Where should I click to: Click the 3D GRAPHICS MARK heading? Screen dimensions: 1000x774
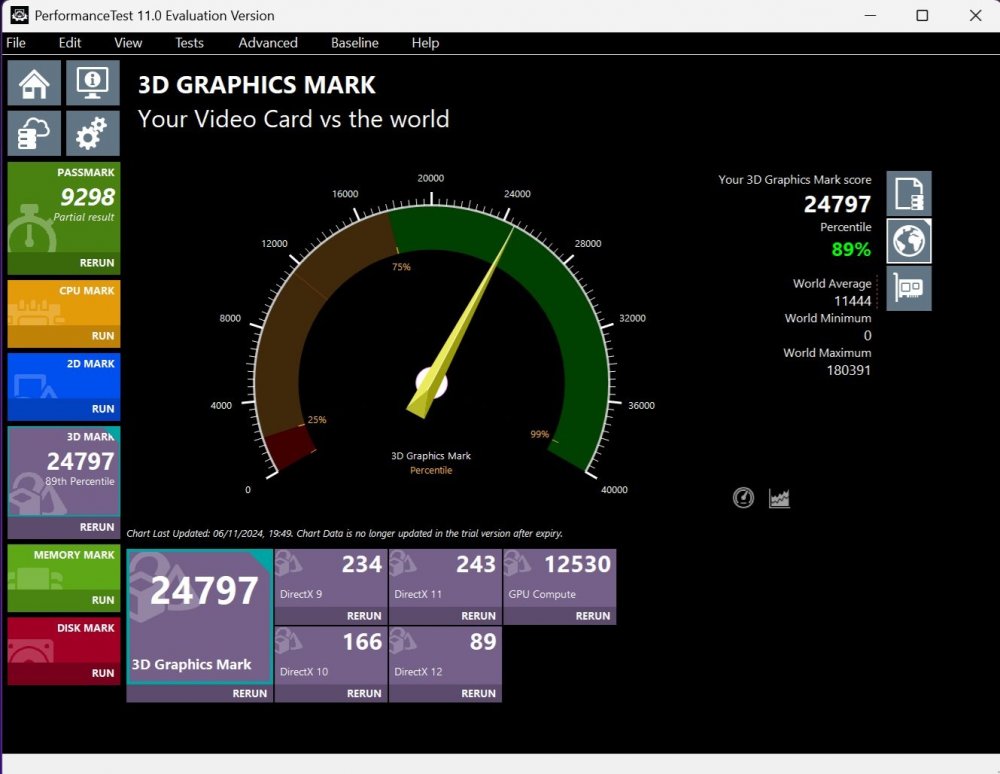coord(256,85)
